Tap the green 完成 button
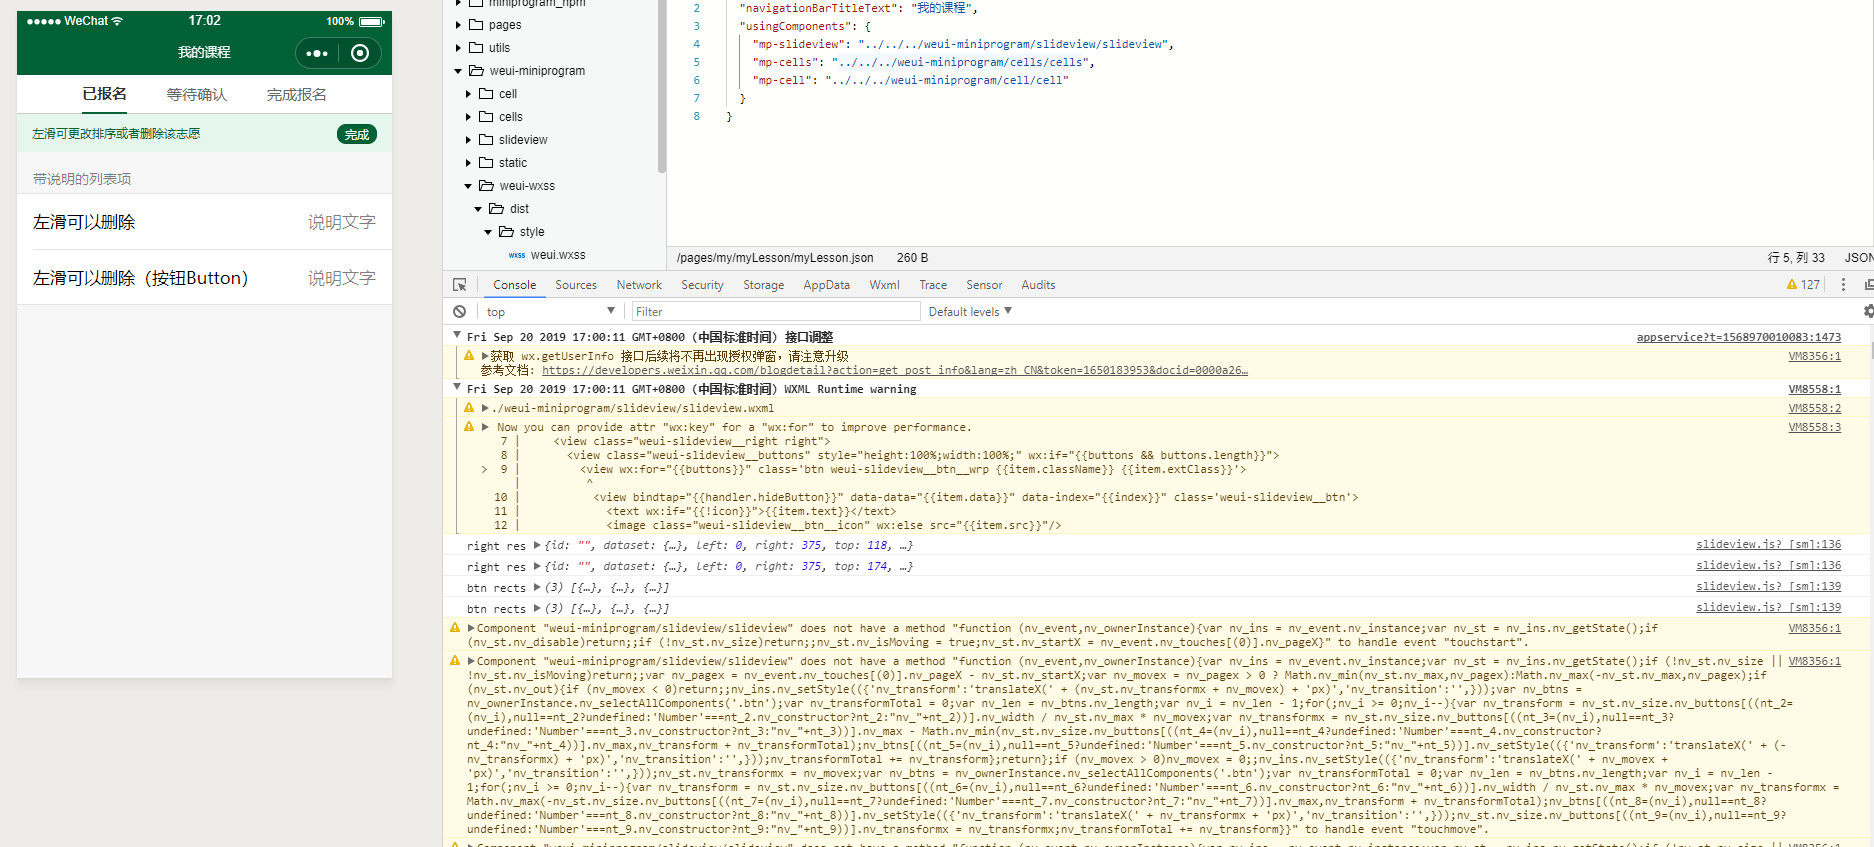The height and width of the screenshot is (847, 1874). coord(357,134)
